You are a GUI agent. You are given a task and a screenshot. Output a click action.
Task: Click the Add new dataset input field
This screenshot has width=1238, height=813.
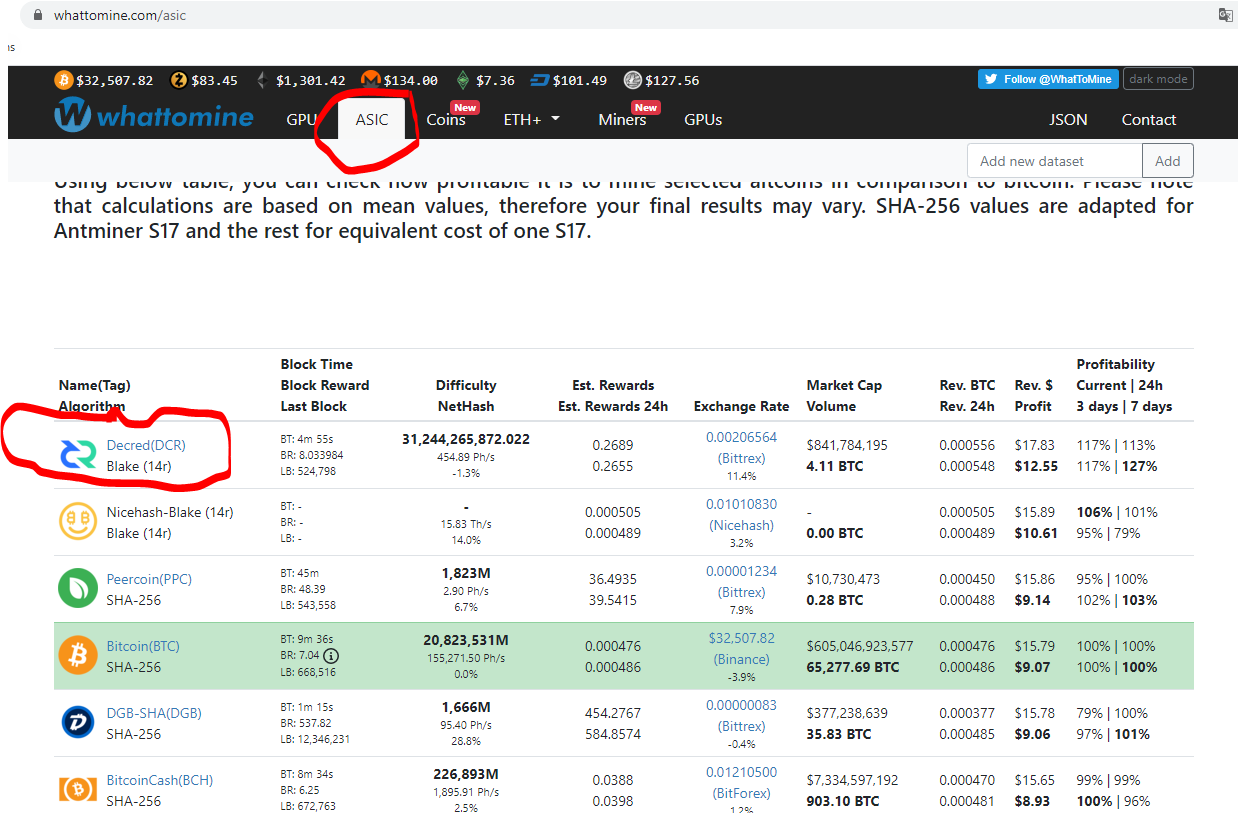[1054, 161]
